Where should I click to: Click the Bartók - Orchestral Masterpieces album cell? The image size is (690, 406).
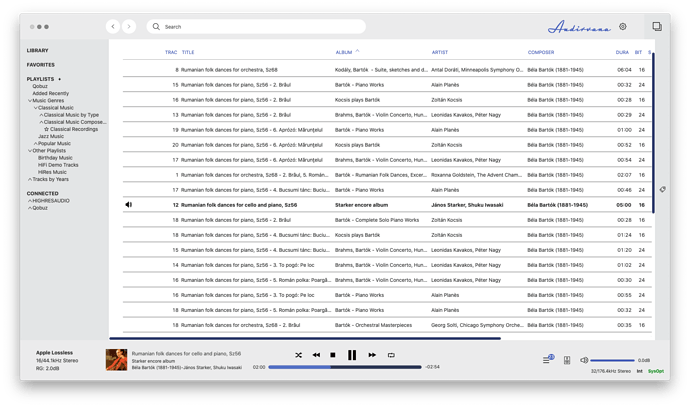373,325
